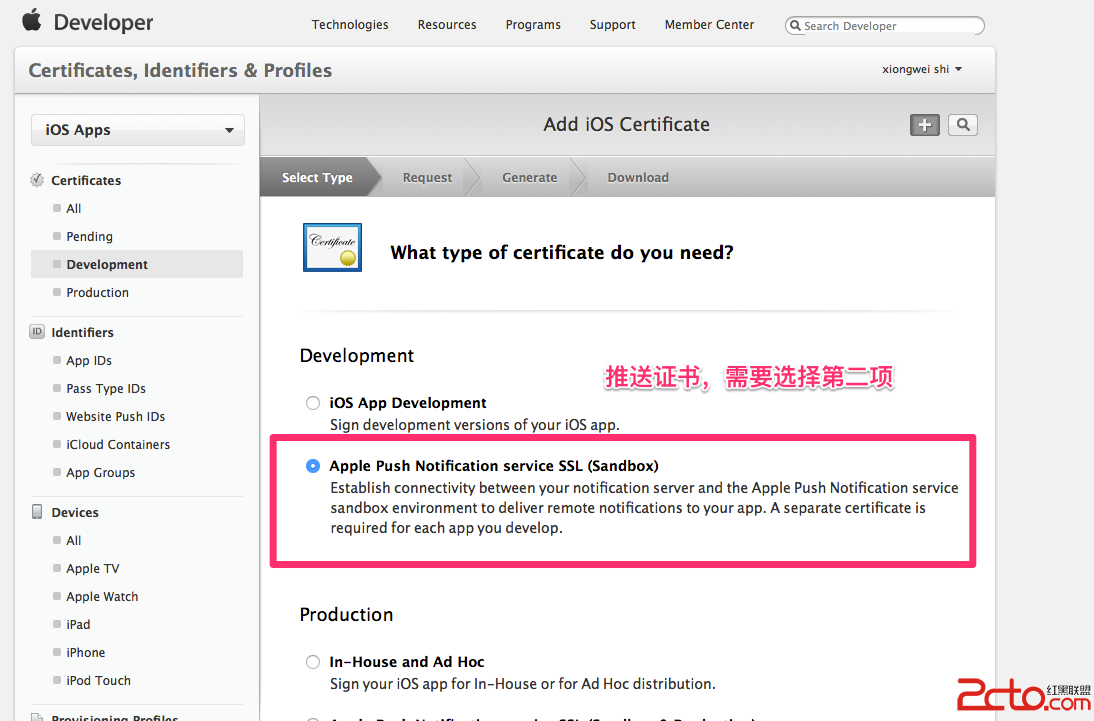The height and width of the screenshot is (721, 1094).
Task: Click the magnifier search icon button
Action: click(963, 125)
